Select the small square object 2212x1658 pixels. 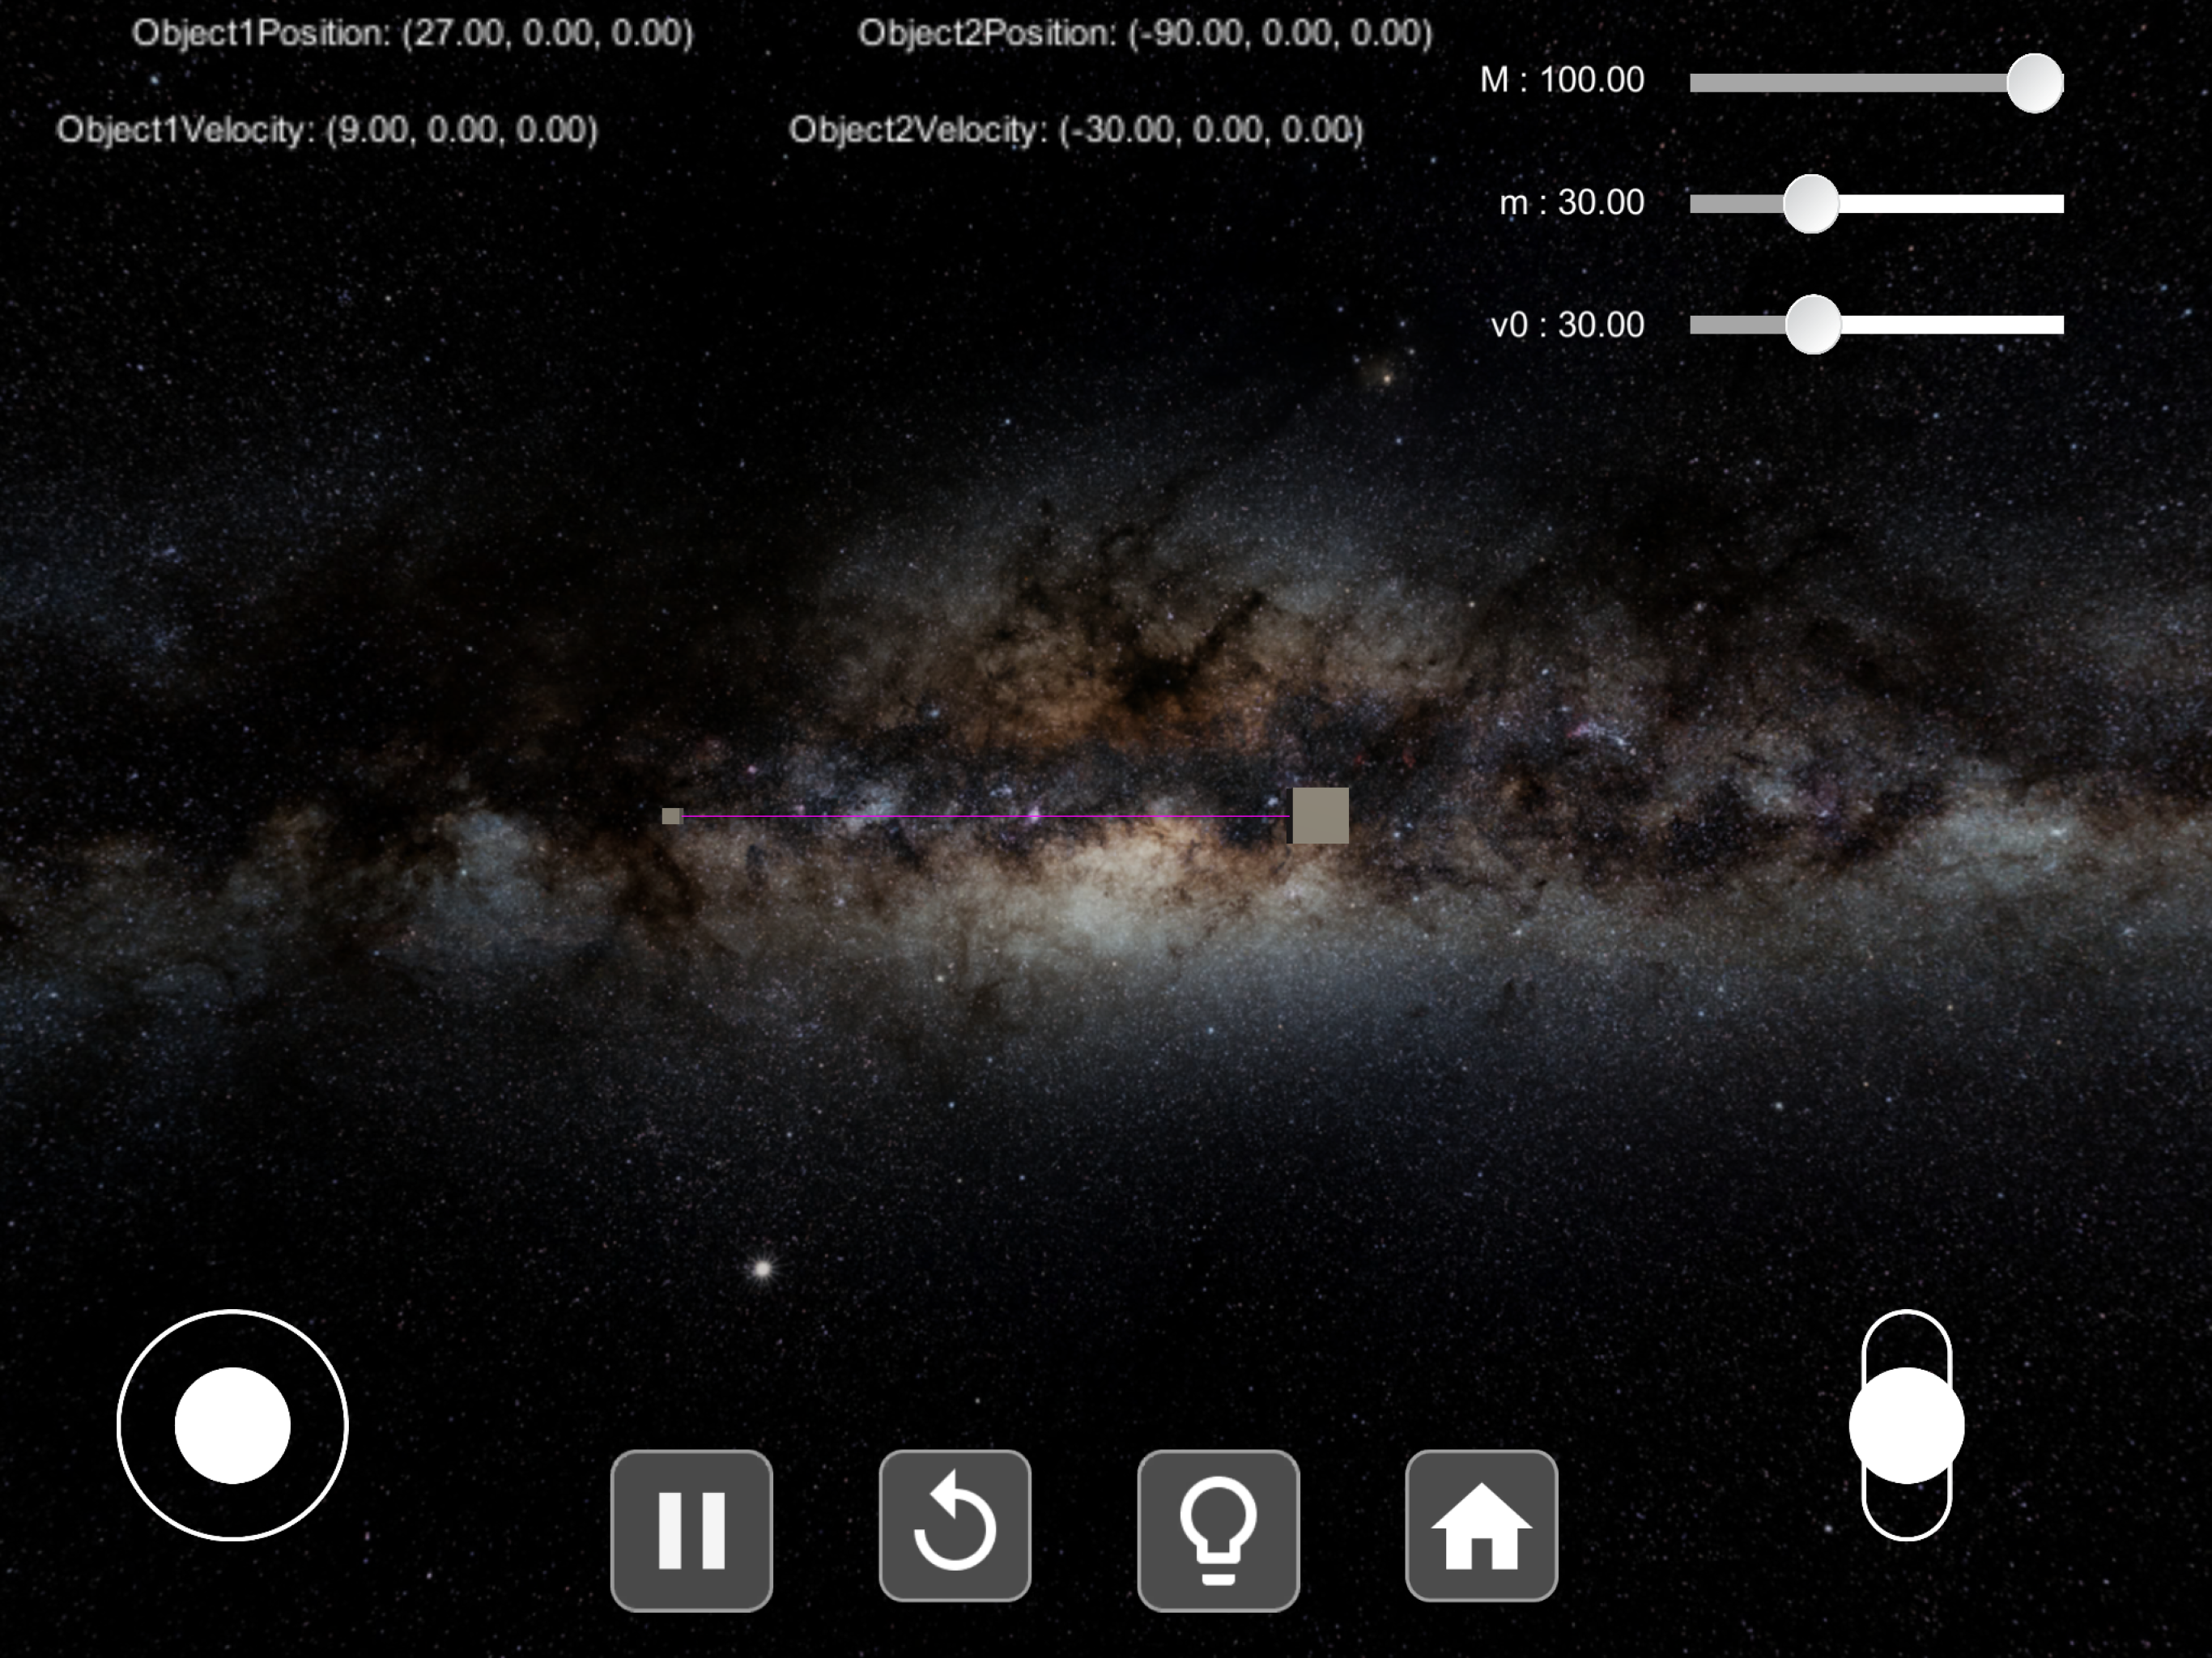[x=672, y=816]
